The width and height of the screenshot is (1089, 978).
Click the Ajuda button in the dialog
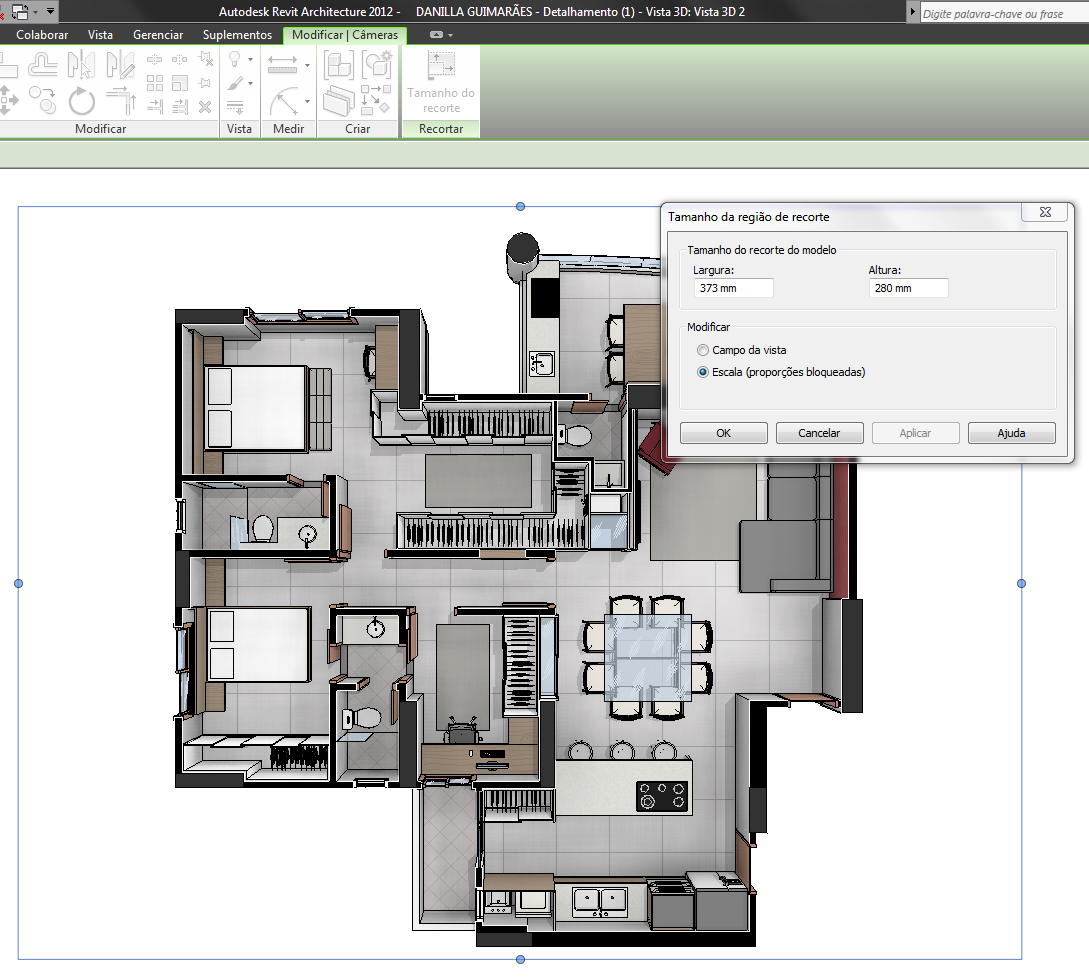point(1011,432)
